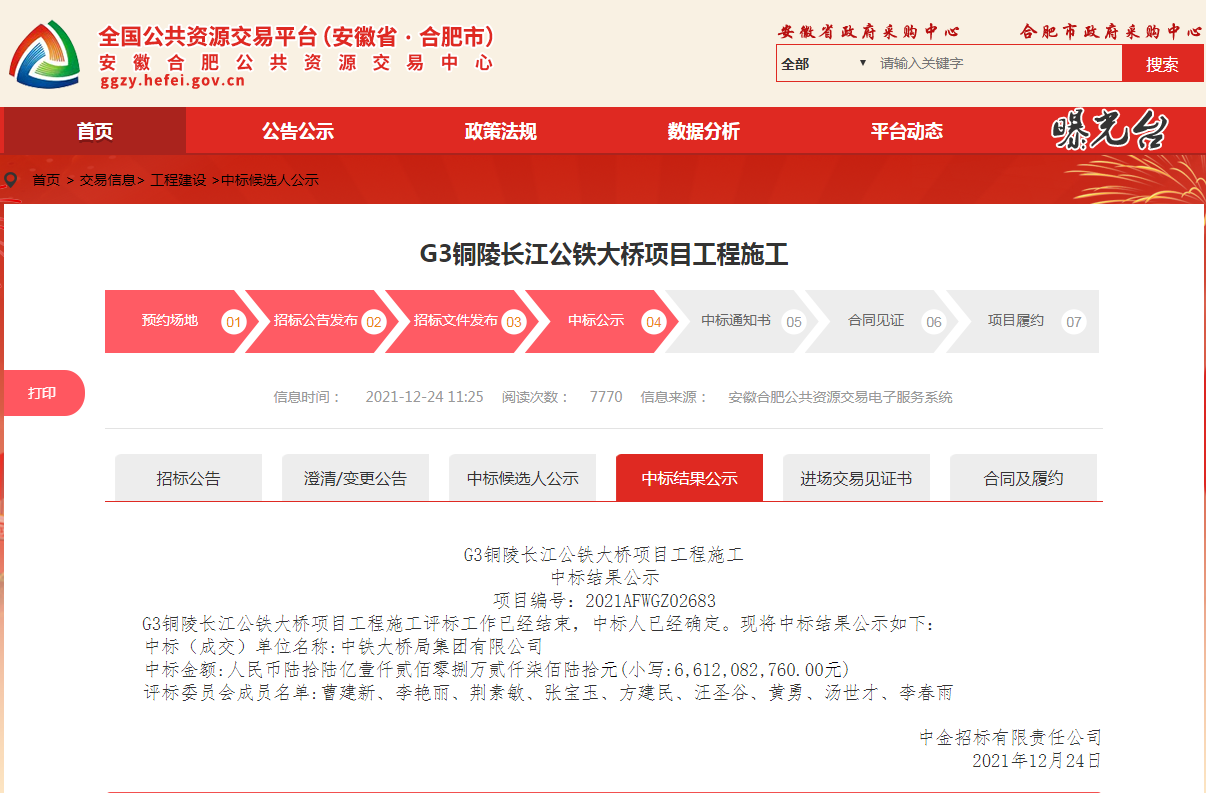1206x793 pixels.
Task: Switch to the 招标公告 tab
Action: 188,478
